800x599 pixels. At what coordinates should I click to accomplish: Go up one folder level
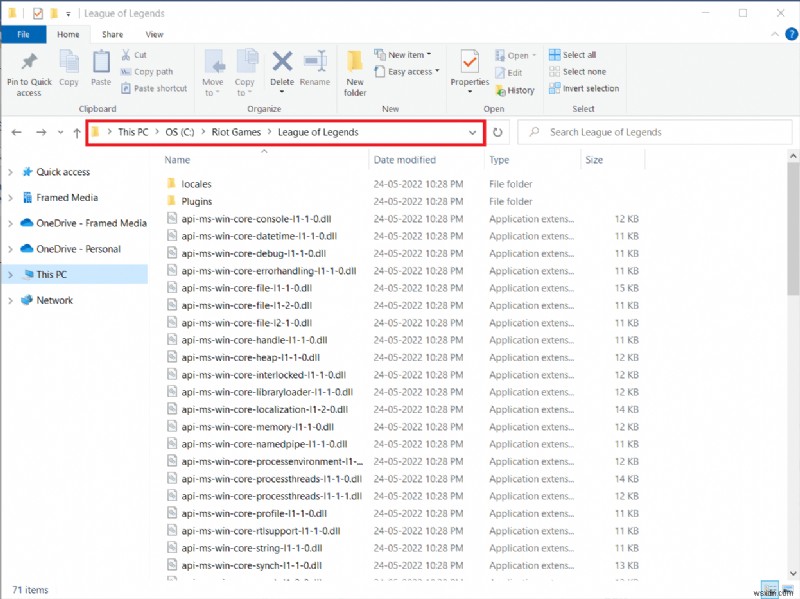[77, 133]
